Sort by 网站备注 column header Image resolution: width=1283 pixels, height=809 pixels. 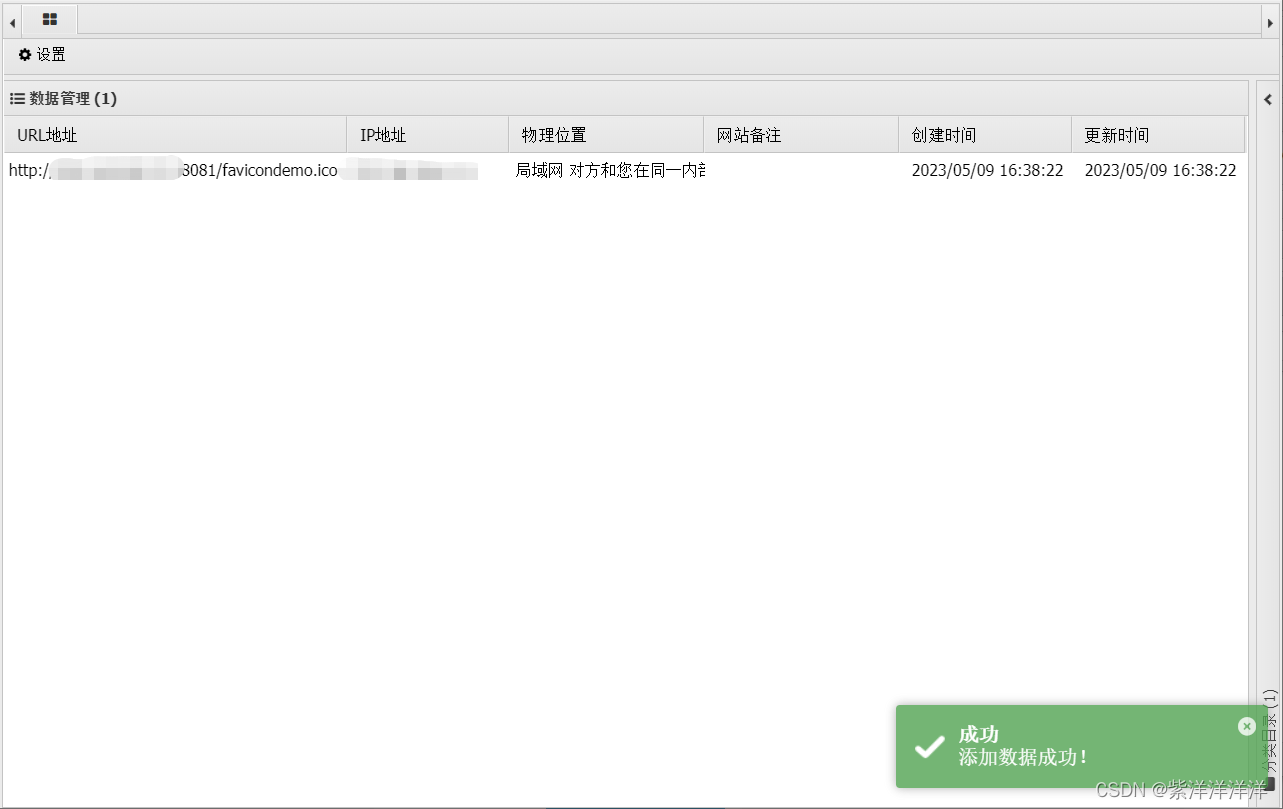coord(801,135)
